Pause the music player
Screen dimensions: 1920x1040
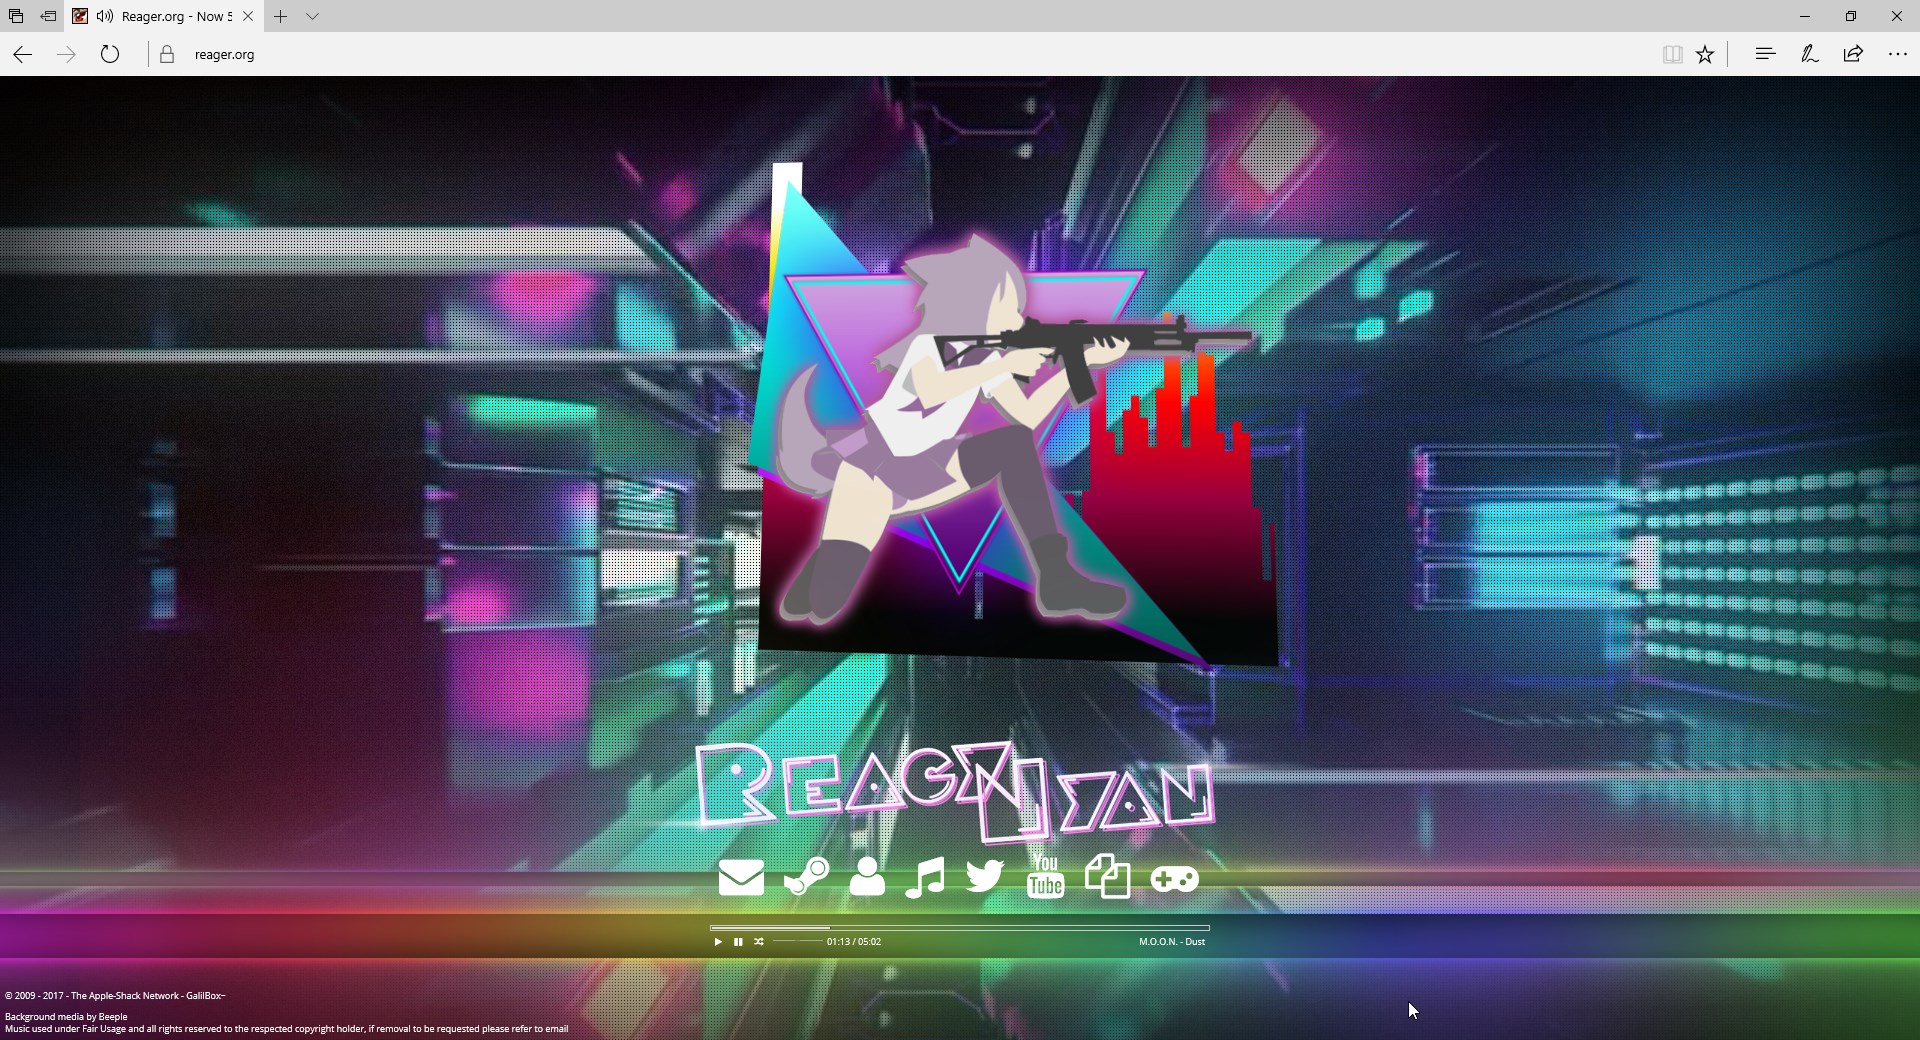pyautogui.click(x=738, y=942)
